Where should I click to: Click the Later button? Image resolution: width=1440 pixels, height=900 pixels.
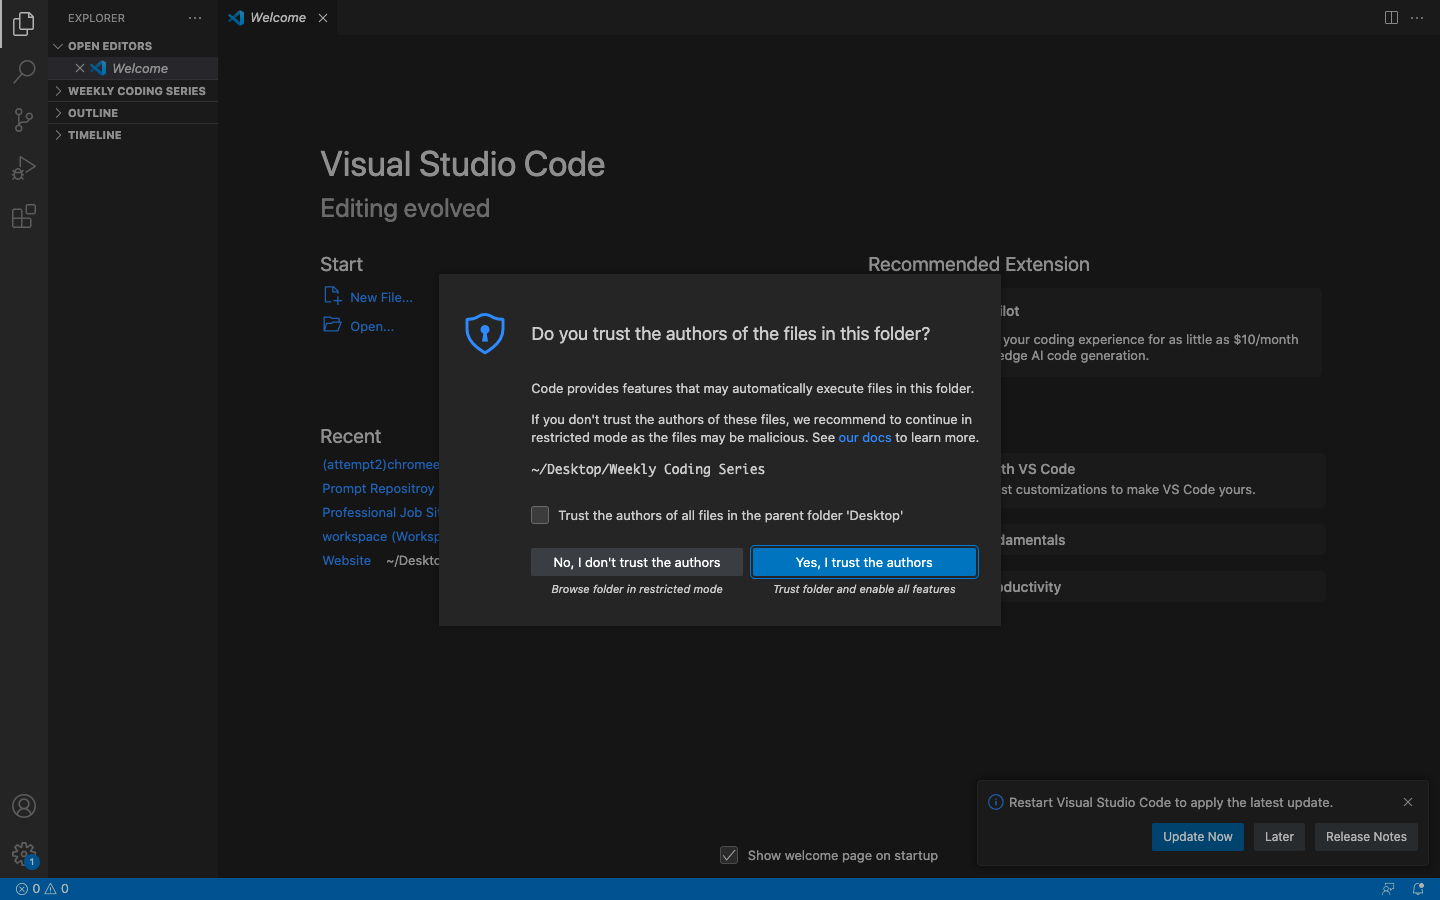(x=1279, y=837)
